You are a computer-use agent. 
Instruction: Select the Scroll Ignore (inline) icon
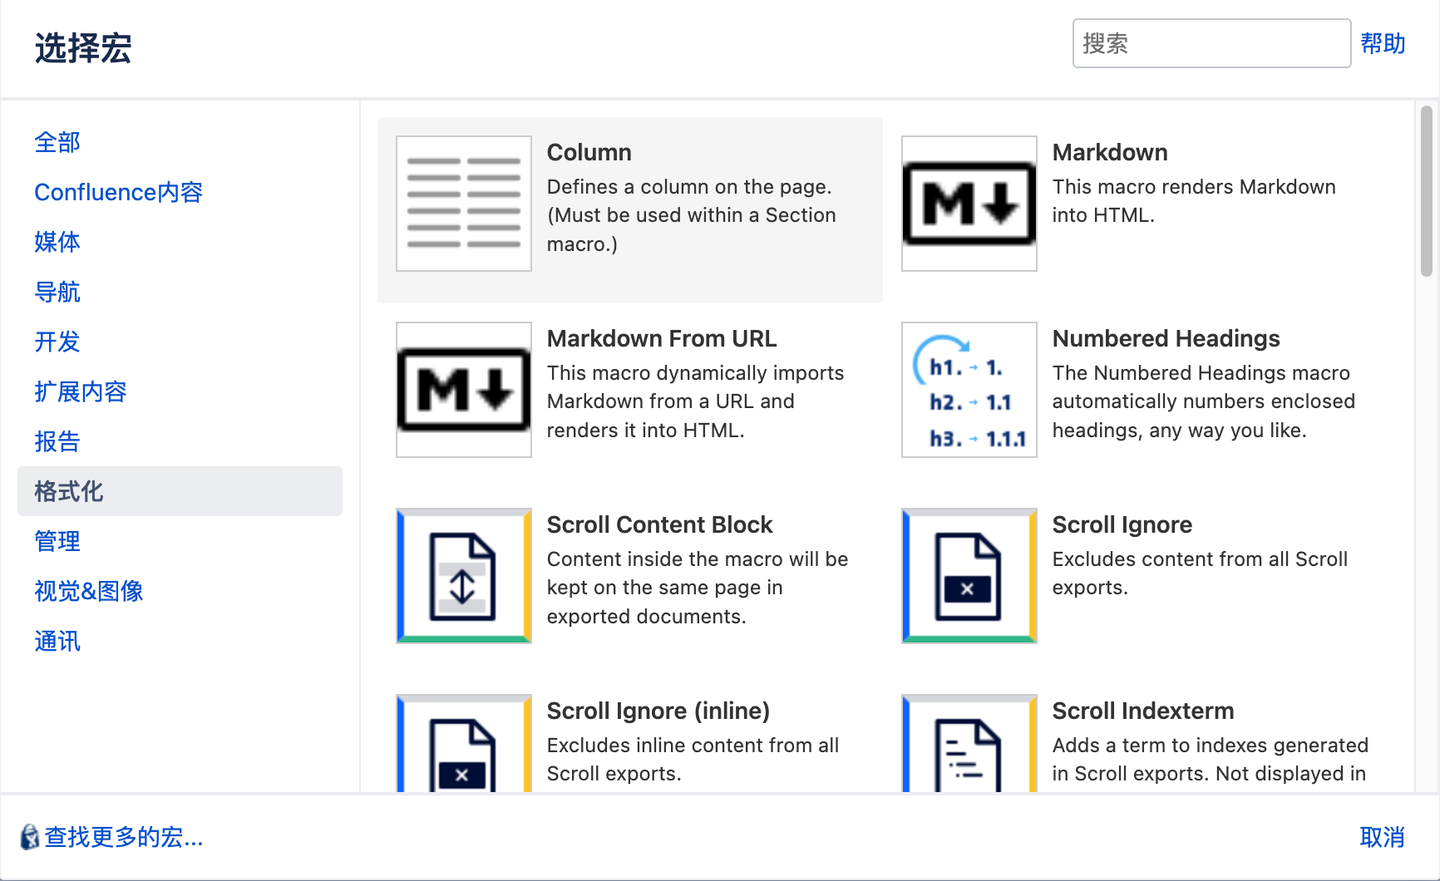coord(463,745)
